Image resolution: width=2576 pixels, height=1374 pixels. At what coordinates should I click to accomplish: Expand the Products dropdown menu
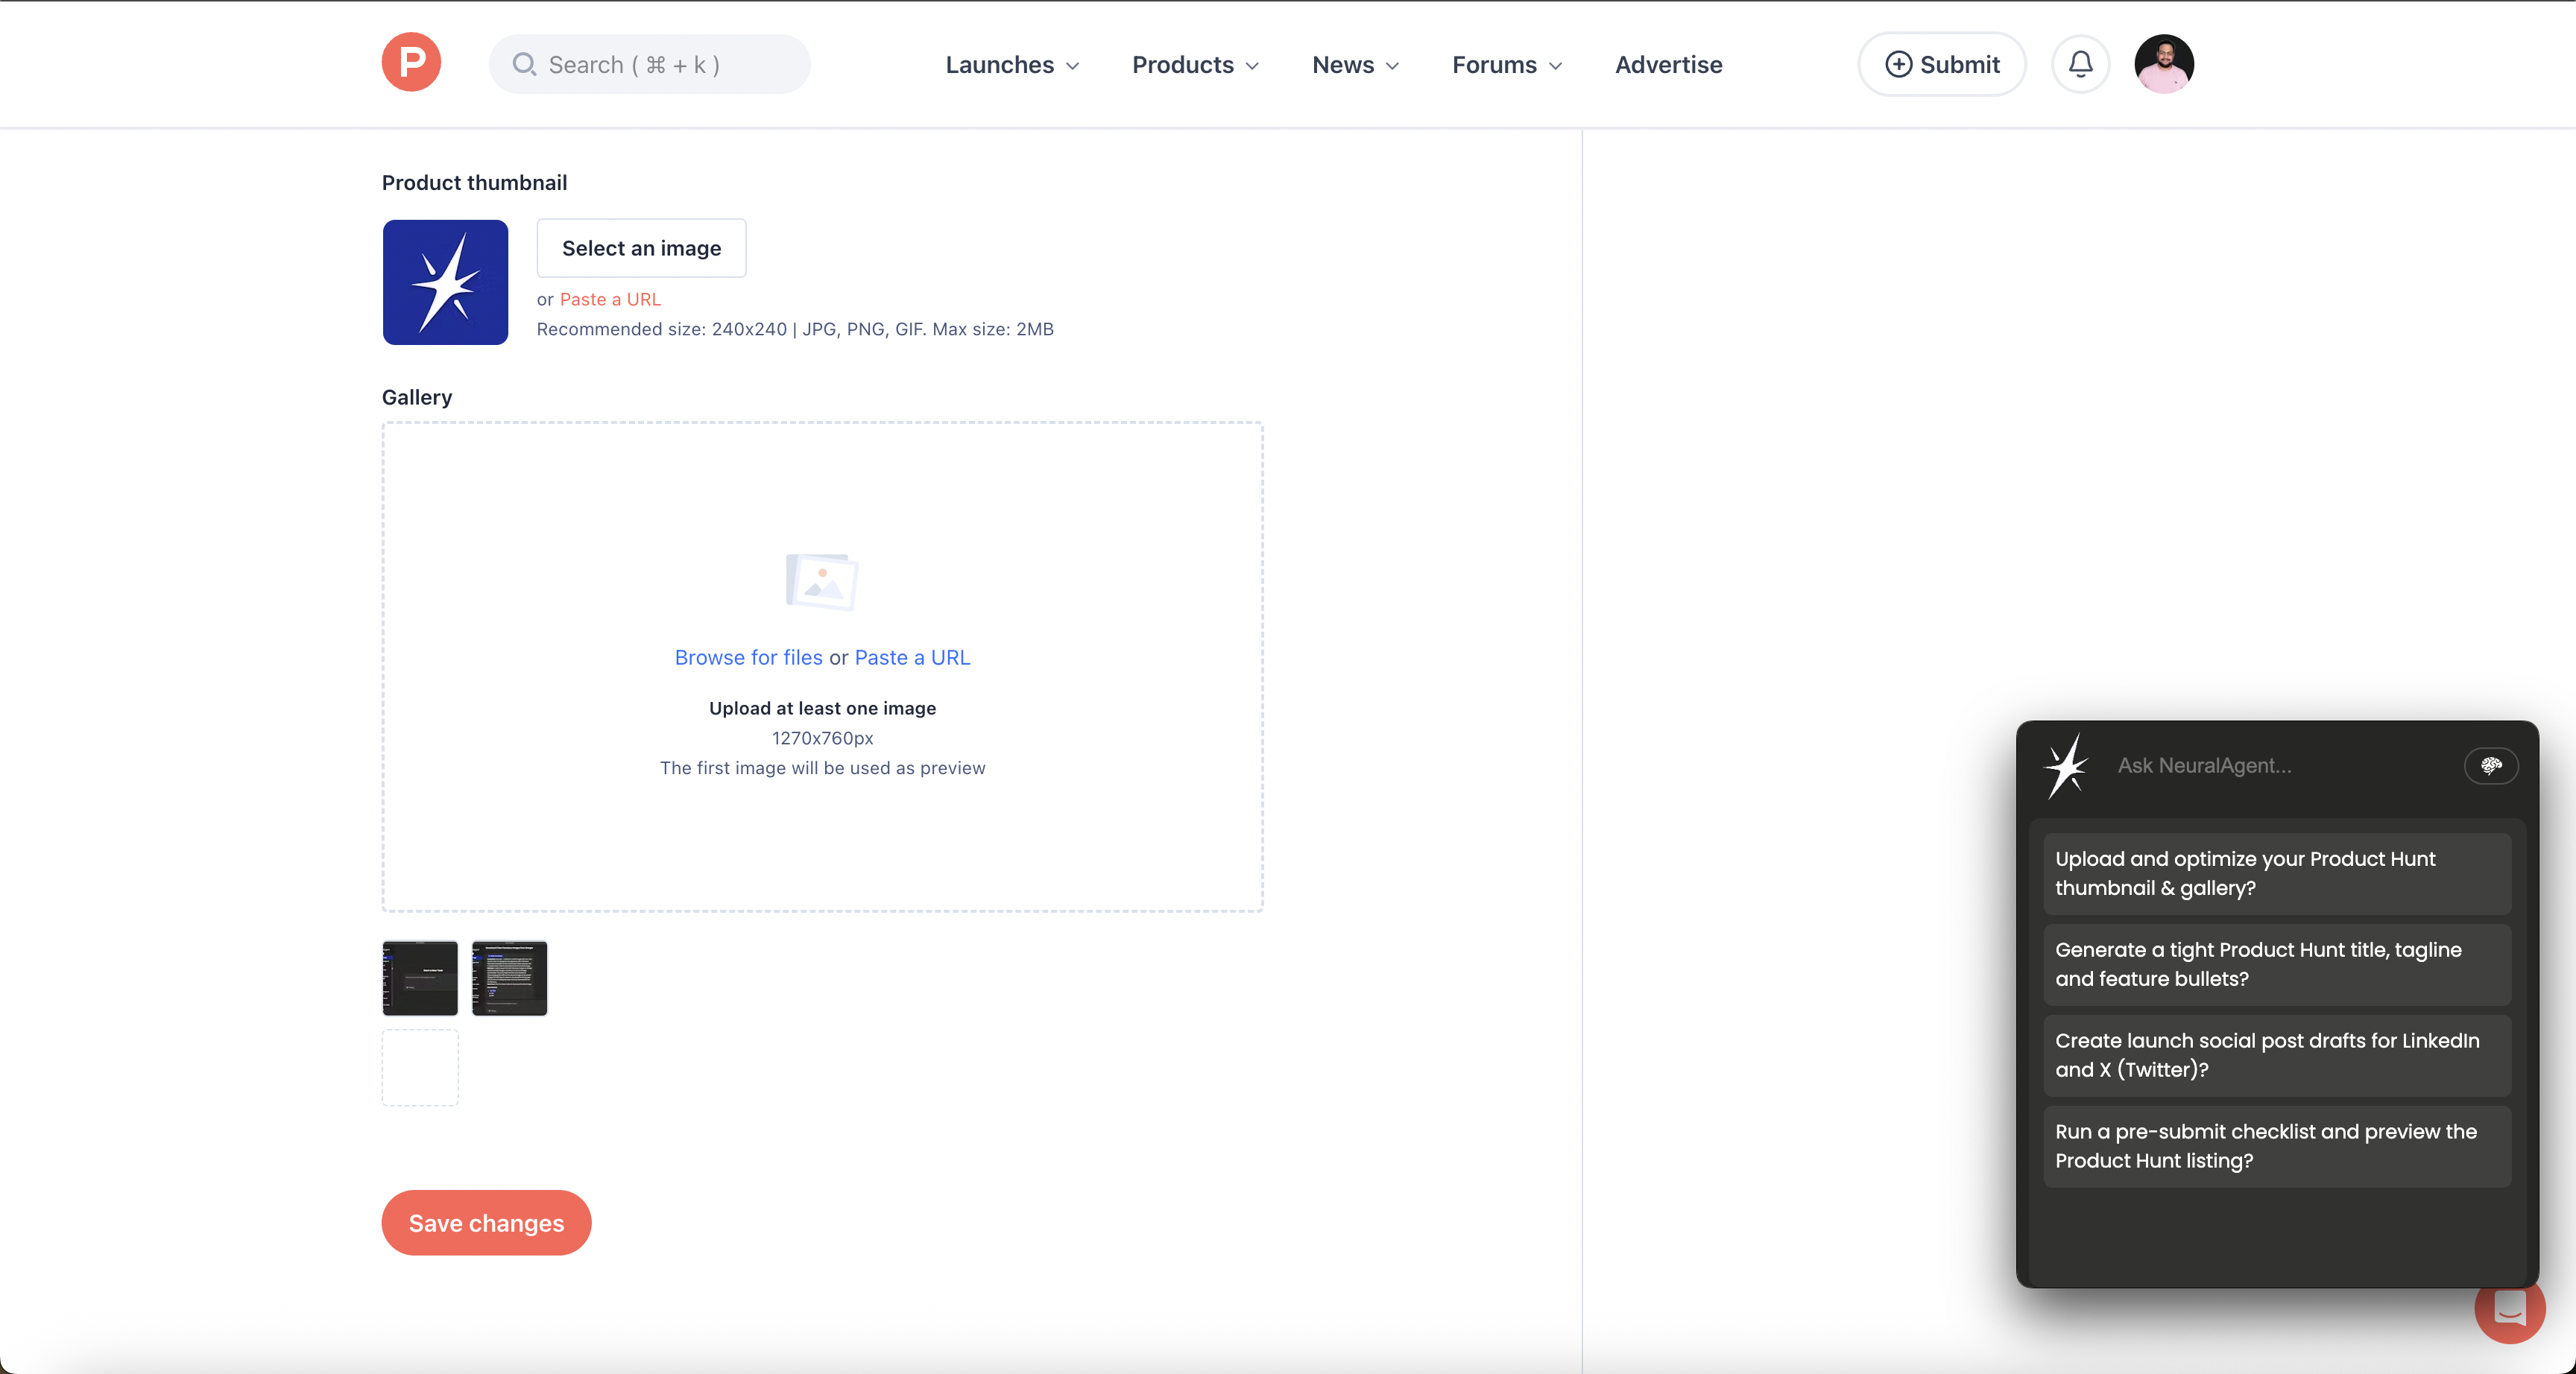click(x=1195, y=65)
